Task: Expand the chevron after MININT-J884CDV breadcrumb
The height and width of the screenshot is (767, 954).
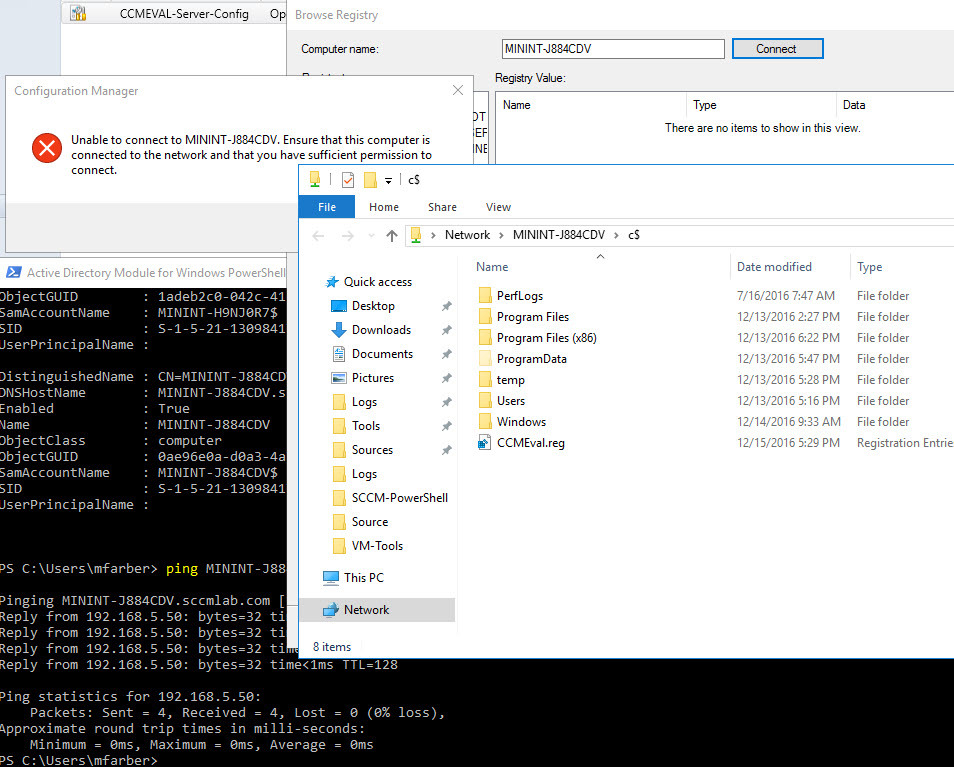Action: (616, 235)
